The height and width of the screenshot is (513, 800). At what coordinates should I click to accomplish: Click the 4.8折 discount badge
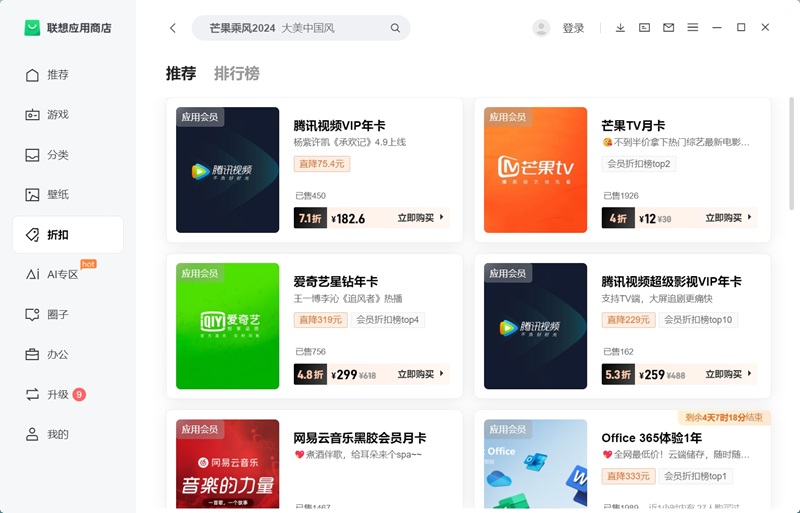310,374
